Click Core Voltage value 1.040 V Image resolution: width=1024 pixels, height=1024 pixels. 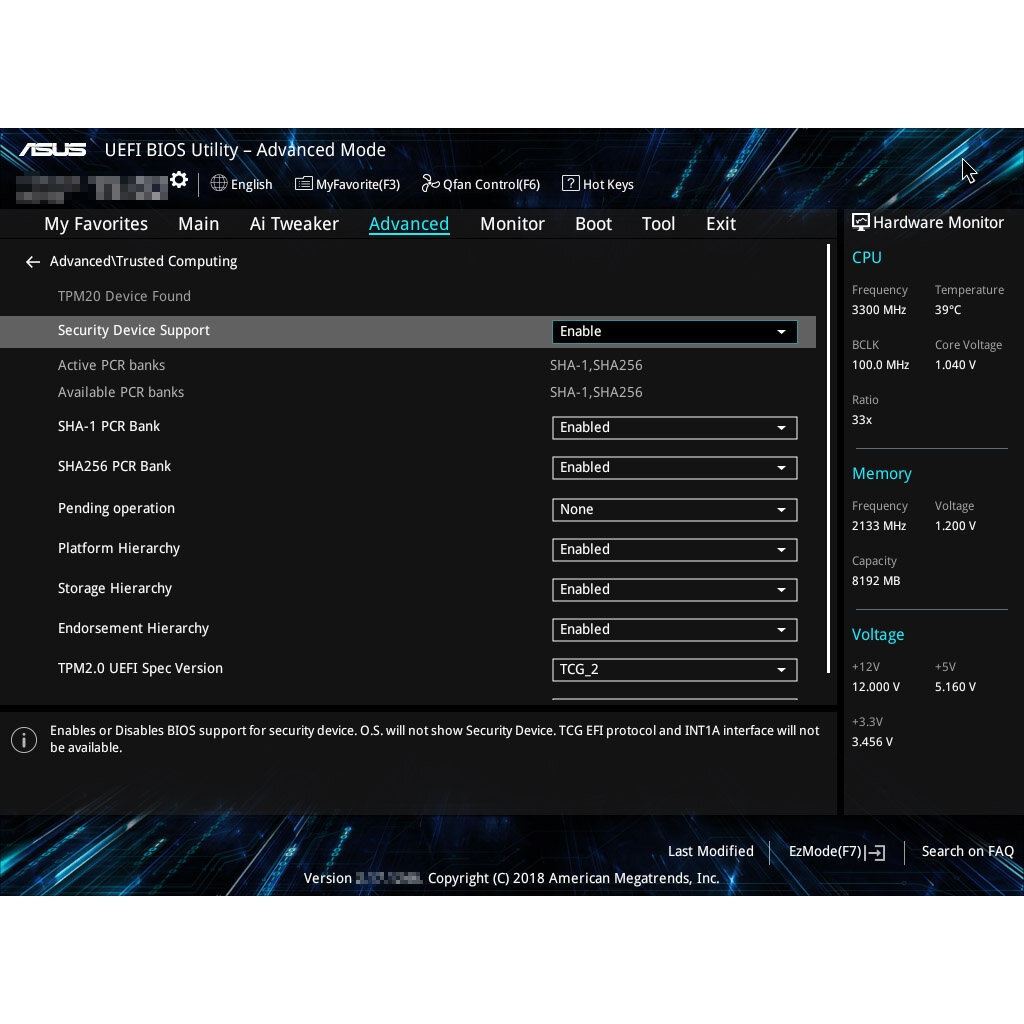[x=955, y=365]
